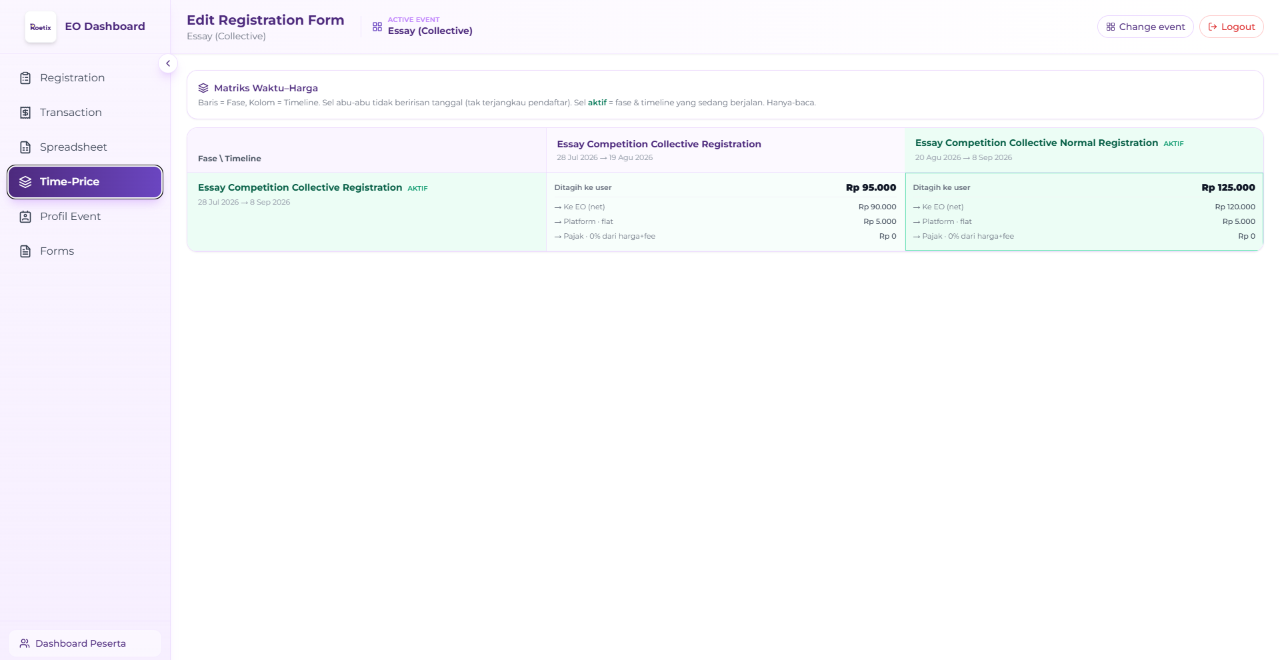The width and height of the screenshot is (1279, 660).
Task: Click the EO Dashboard title
Action: point(105,27)
